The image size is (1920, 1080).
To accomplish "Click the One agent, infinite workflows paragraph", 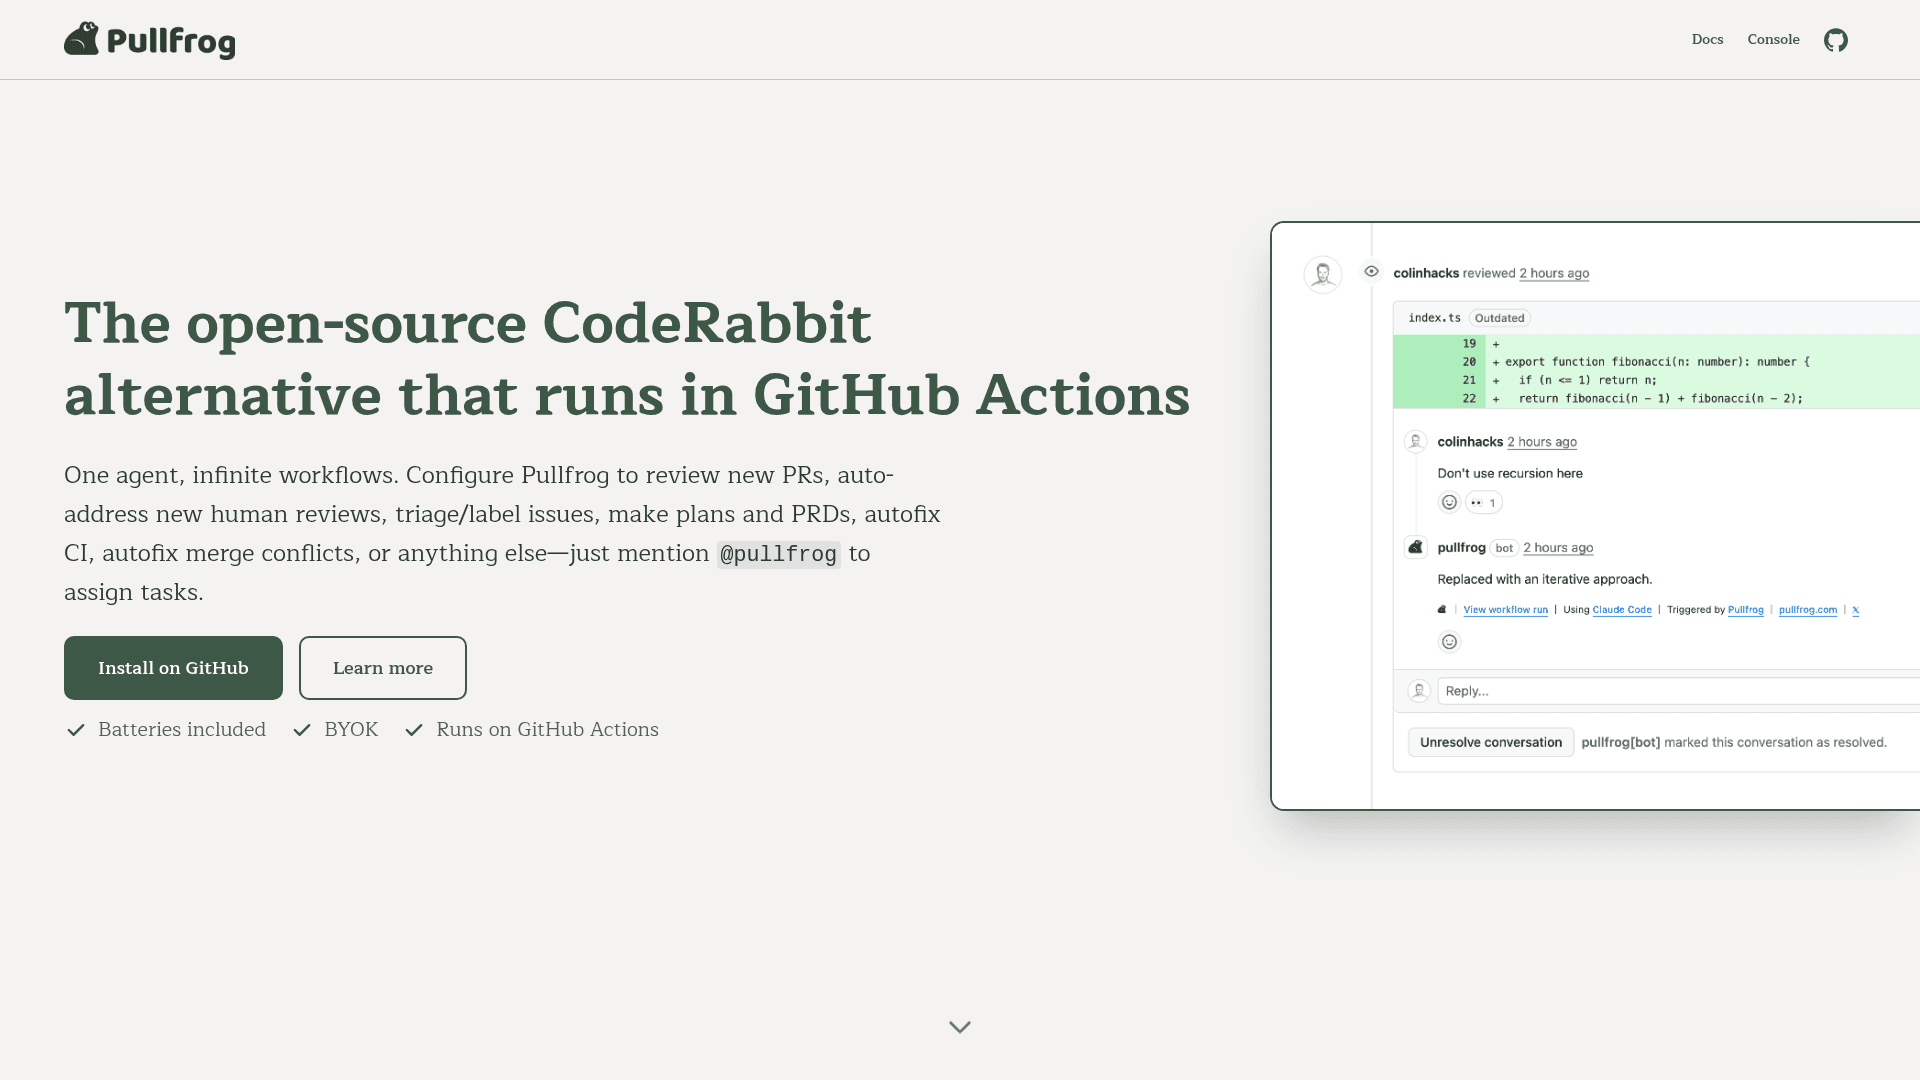I will click(x=502, y=533).
